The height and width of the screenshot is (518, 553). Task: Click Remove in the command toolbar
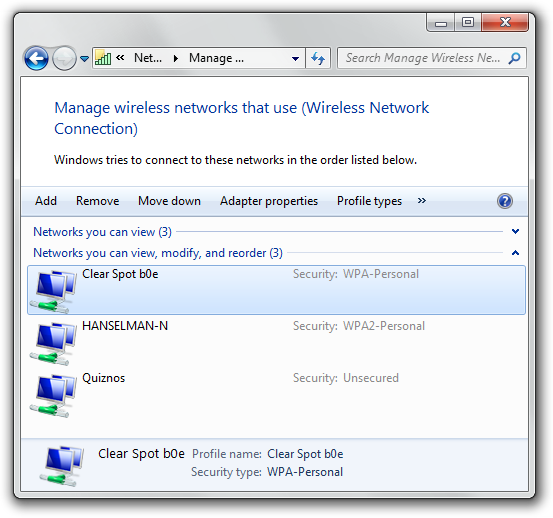pyautogui.click(x=98, y=201)
